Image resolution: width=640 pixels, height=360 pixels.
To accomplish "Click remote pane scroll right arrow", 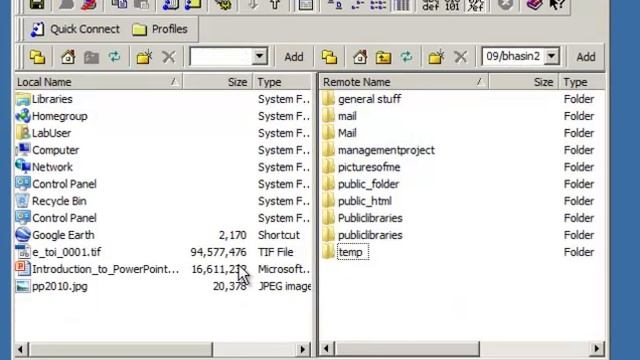I will (x=596, y=349).
